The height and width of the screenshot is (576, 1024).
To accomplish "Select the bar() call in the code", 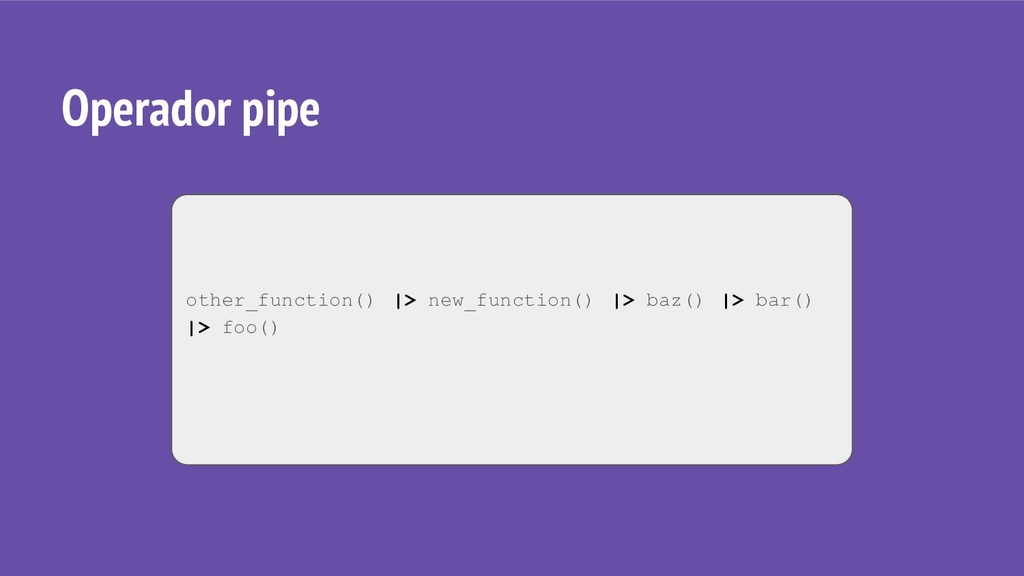I will tap(783, 300).
